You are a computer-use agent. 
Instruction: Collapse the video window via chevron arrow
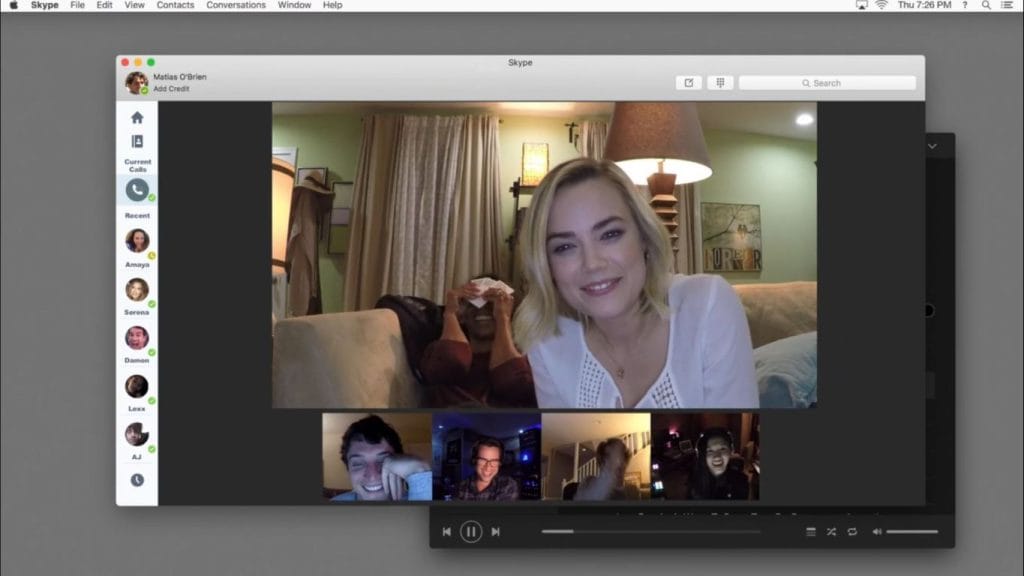932,145
